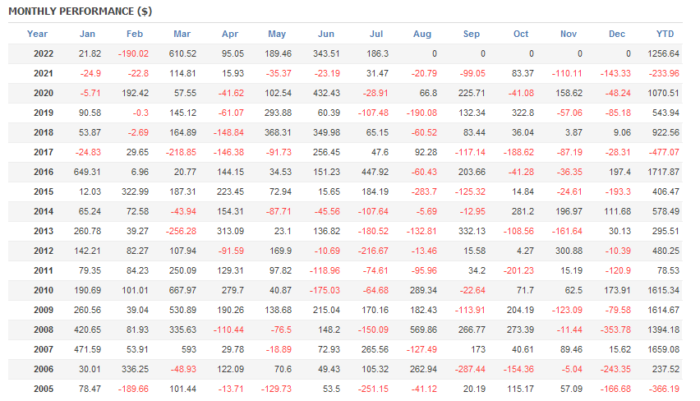700x401 pixels.
Task: Select the 2014 year row label
Action: point(43,211)
